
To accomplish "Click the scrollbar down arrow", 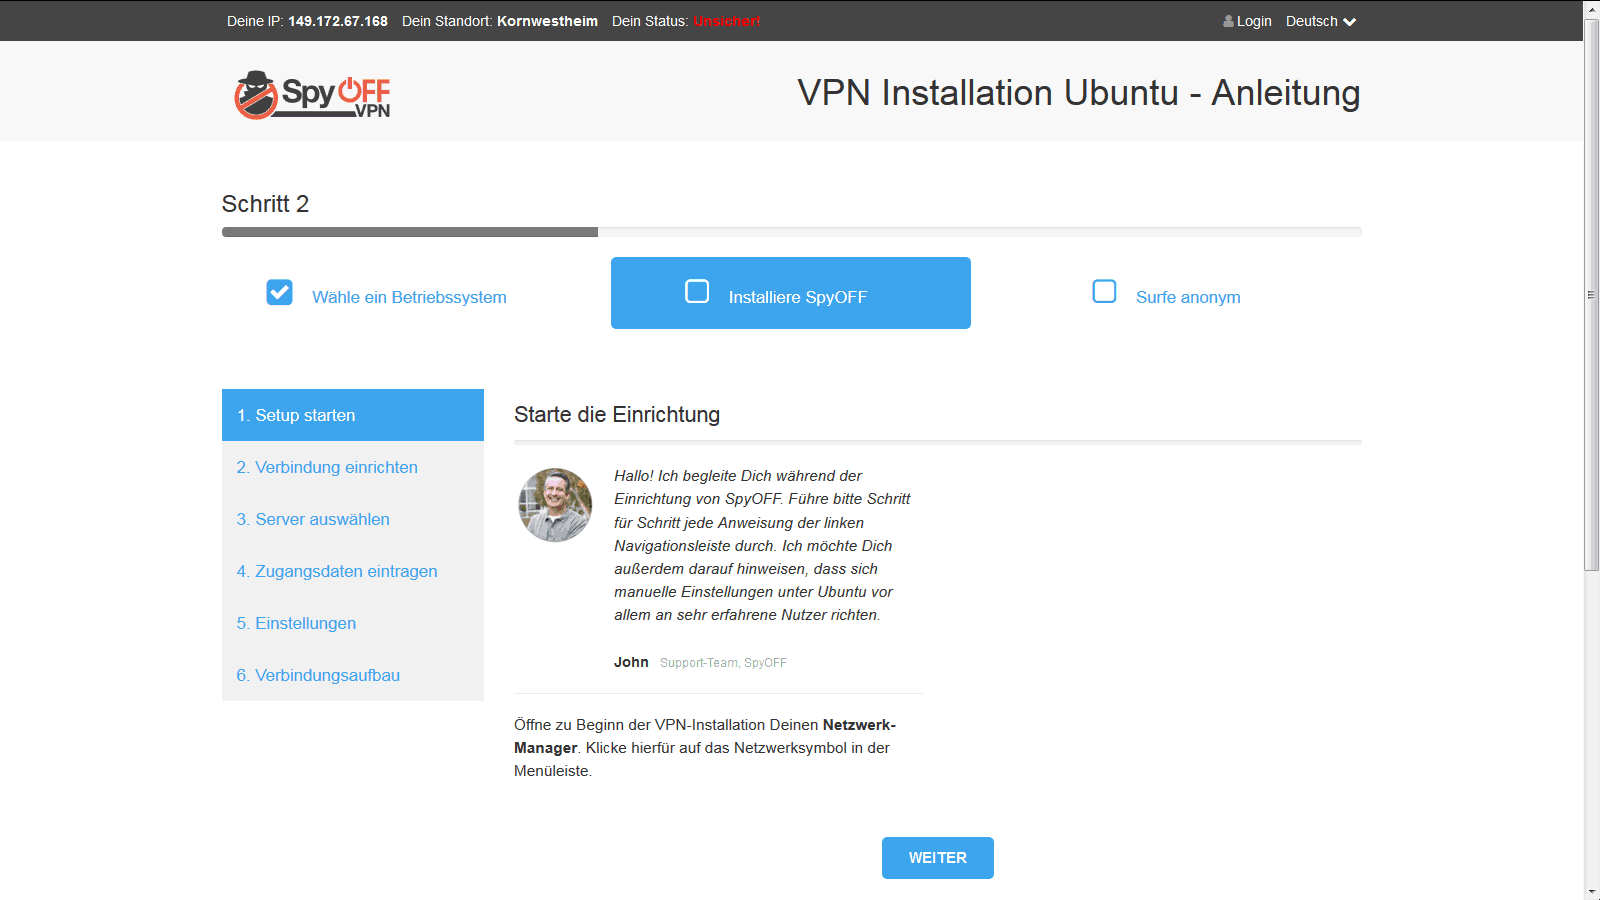I will (x=1592, y=891).
